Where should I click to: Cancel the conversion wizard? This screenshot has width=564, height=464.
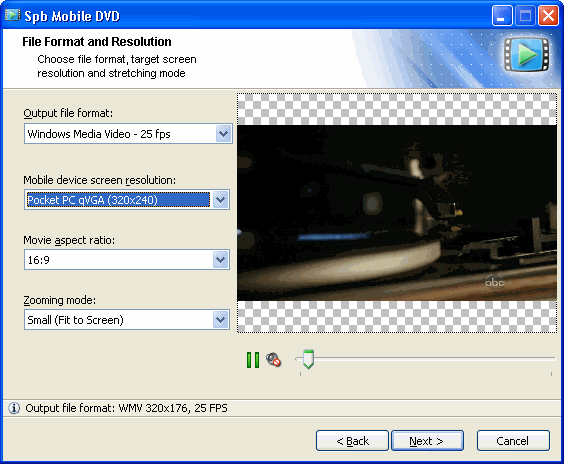click(x=513, y=441)
